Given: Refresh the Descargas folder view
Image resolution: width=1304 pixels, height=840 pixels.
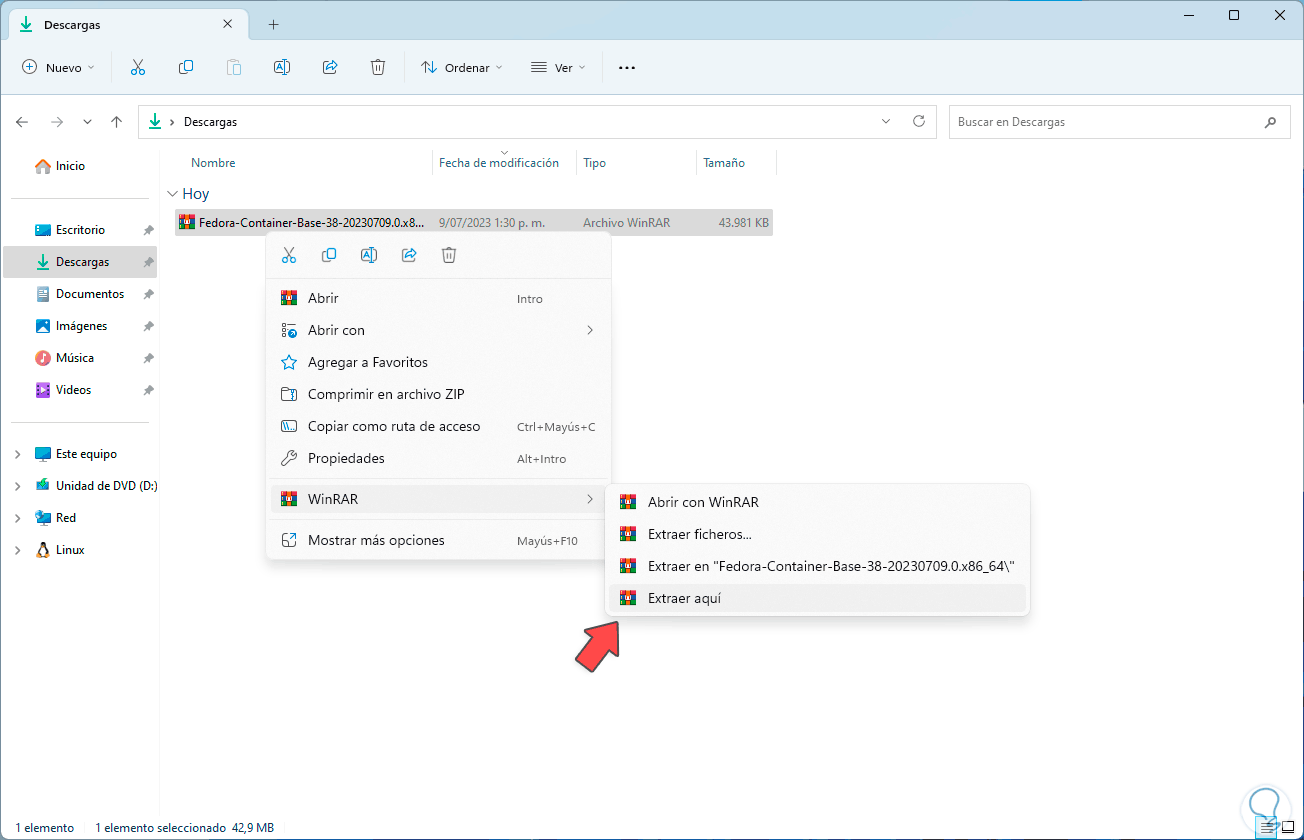Looking at the screenshot, I should coord(919,122).
